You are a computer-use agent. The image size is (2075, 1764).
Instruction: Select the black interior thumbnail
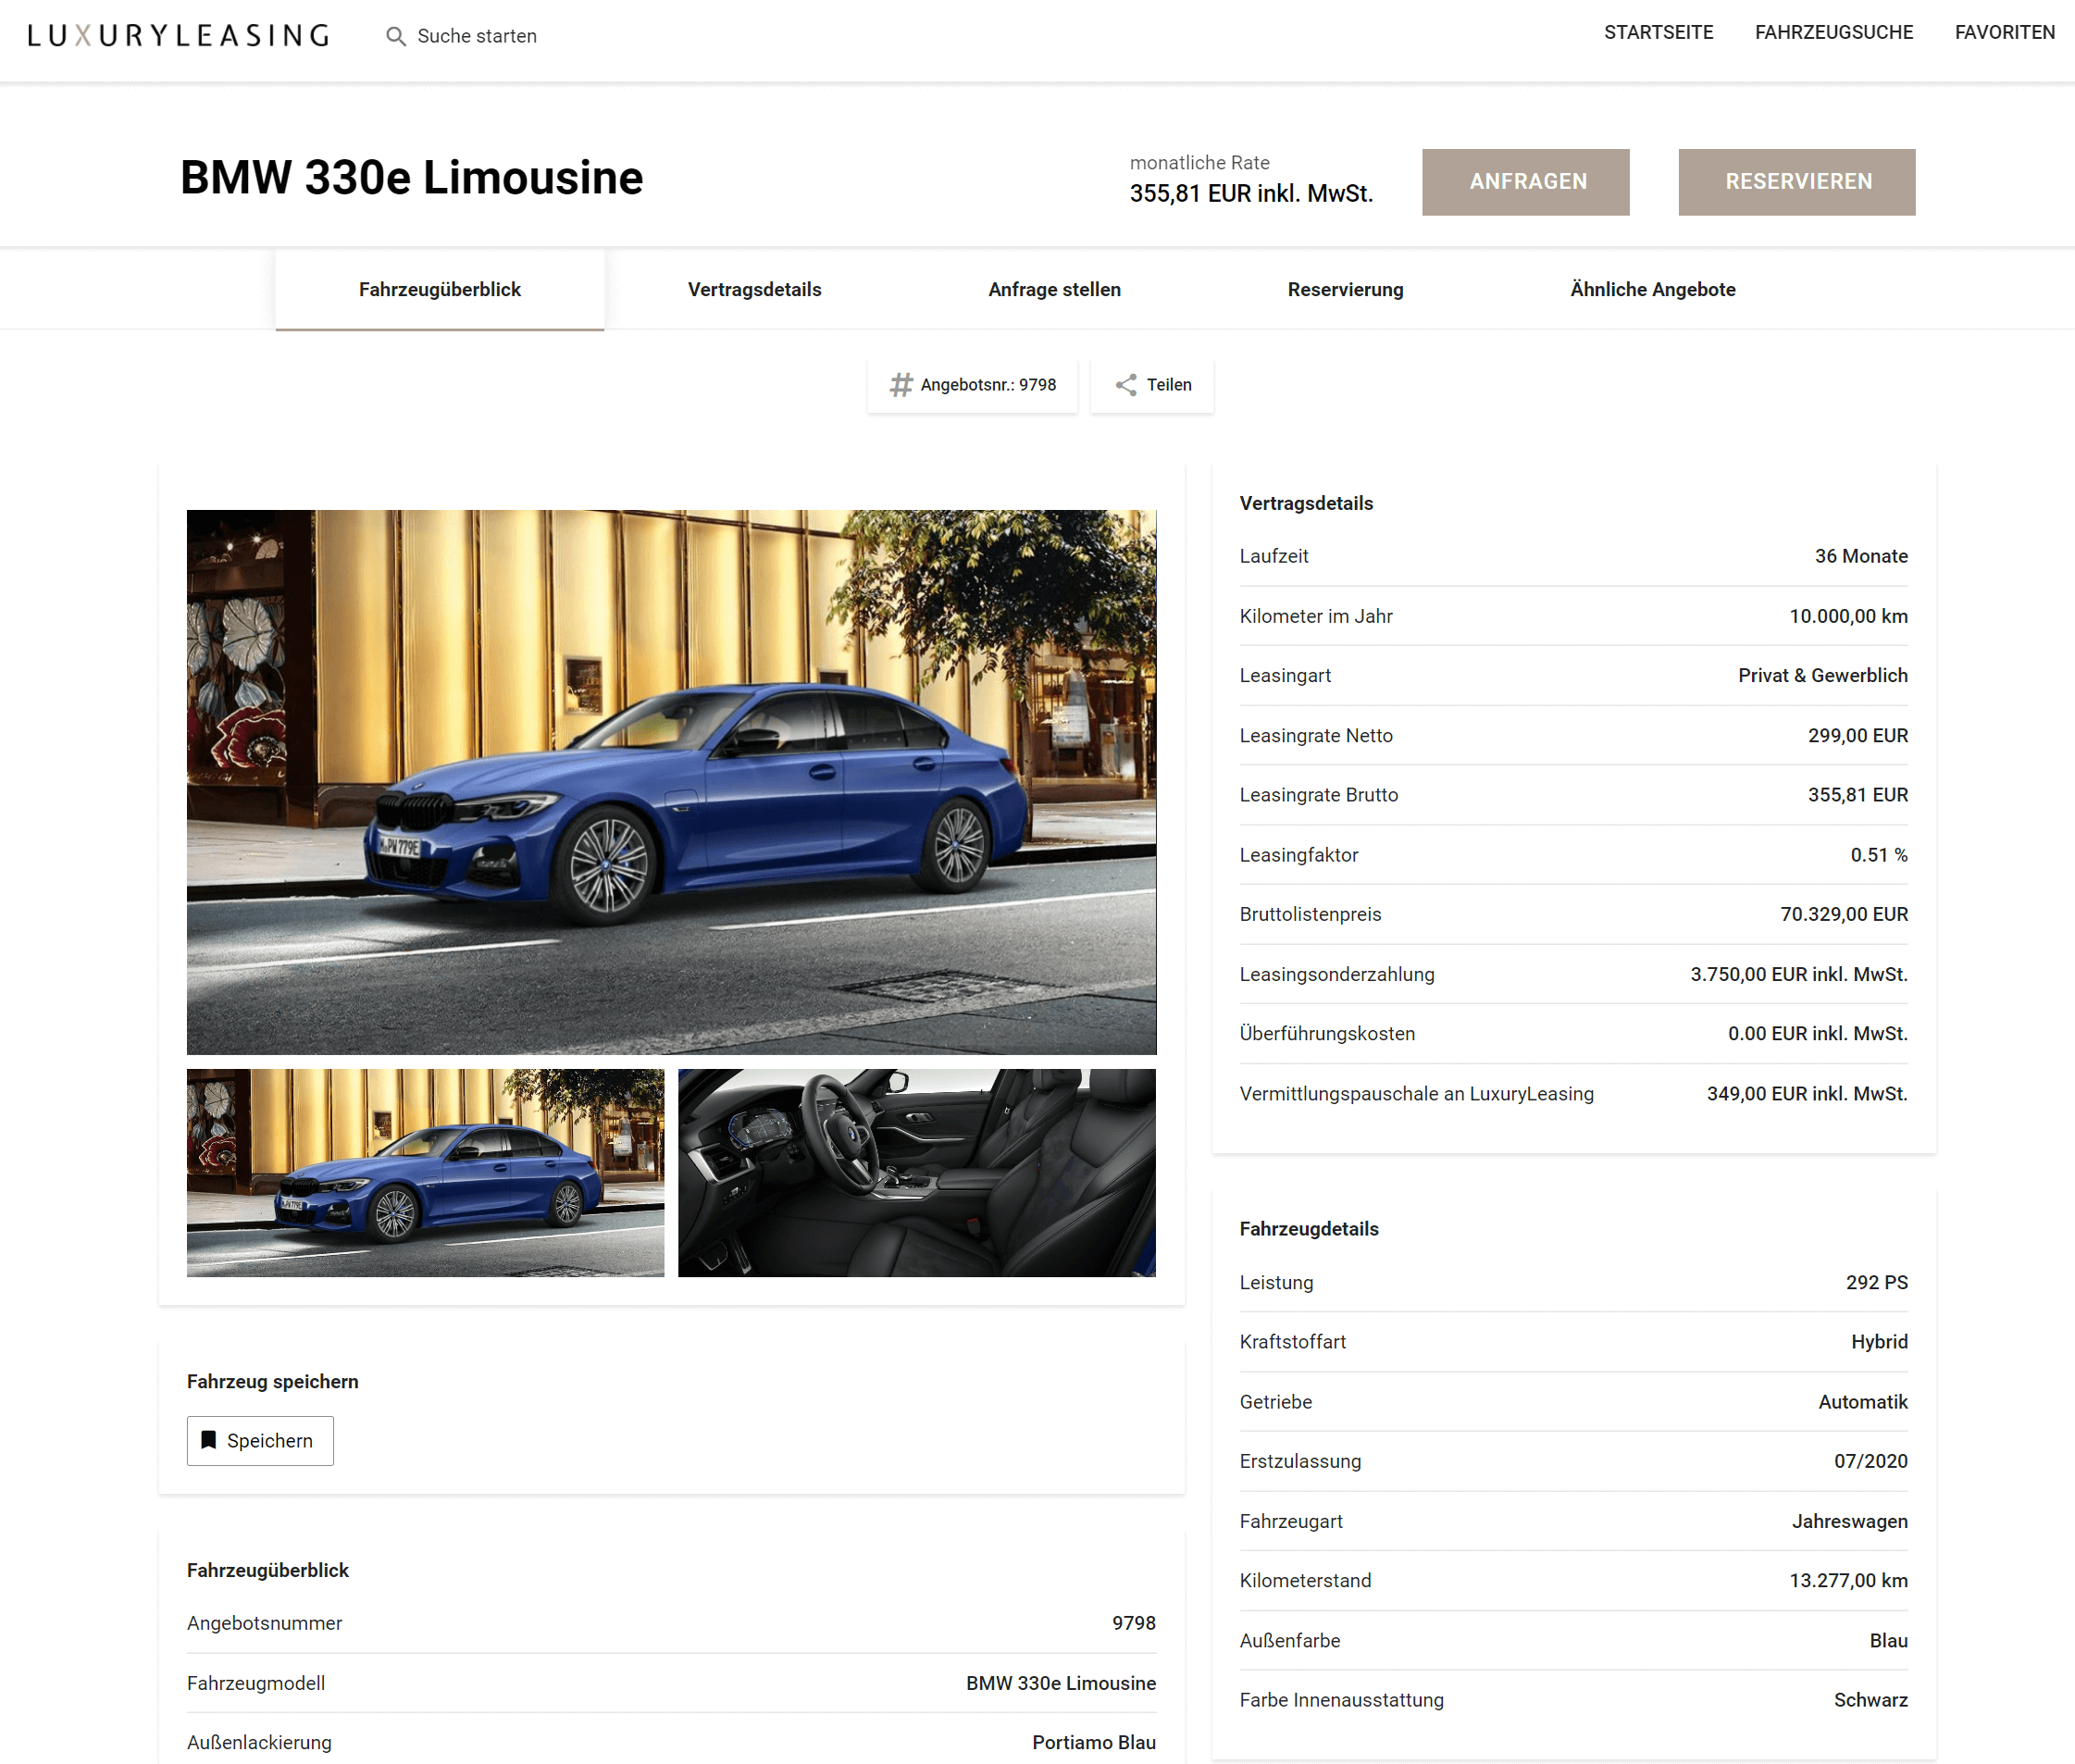[917, 1172]
